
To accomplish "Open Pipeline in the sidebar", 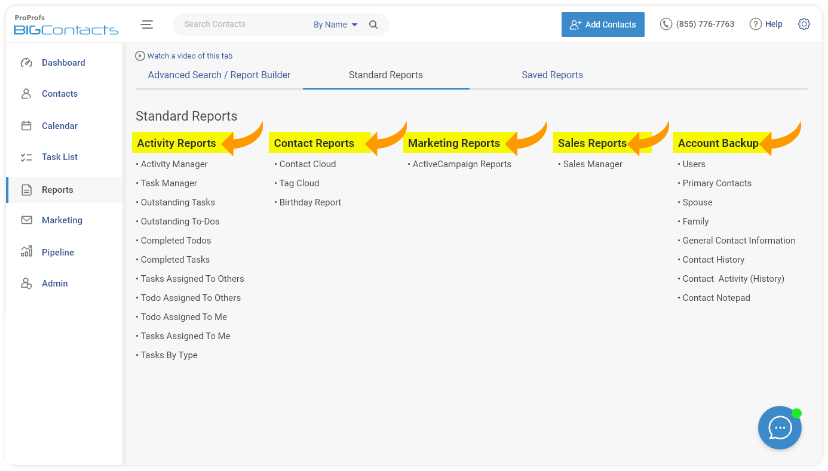I will point(58,252).
